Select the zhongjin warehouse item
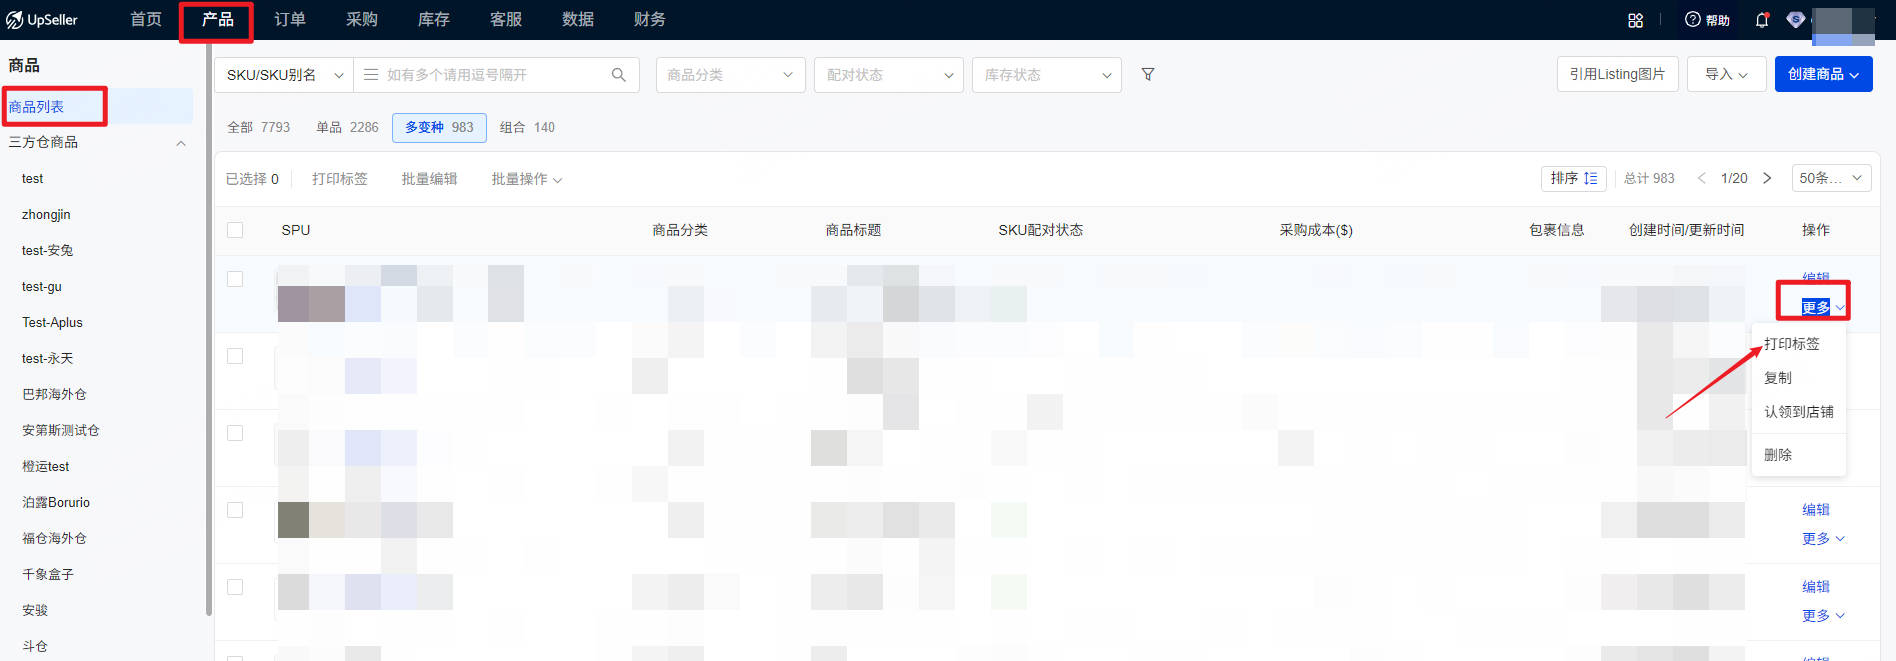The width and height of the screenshot is (1896, 661). coord(46,215)
